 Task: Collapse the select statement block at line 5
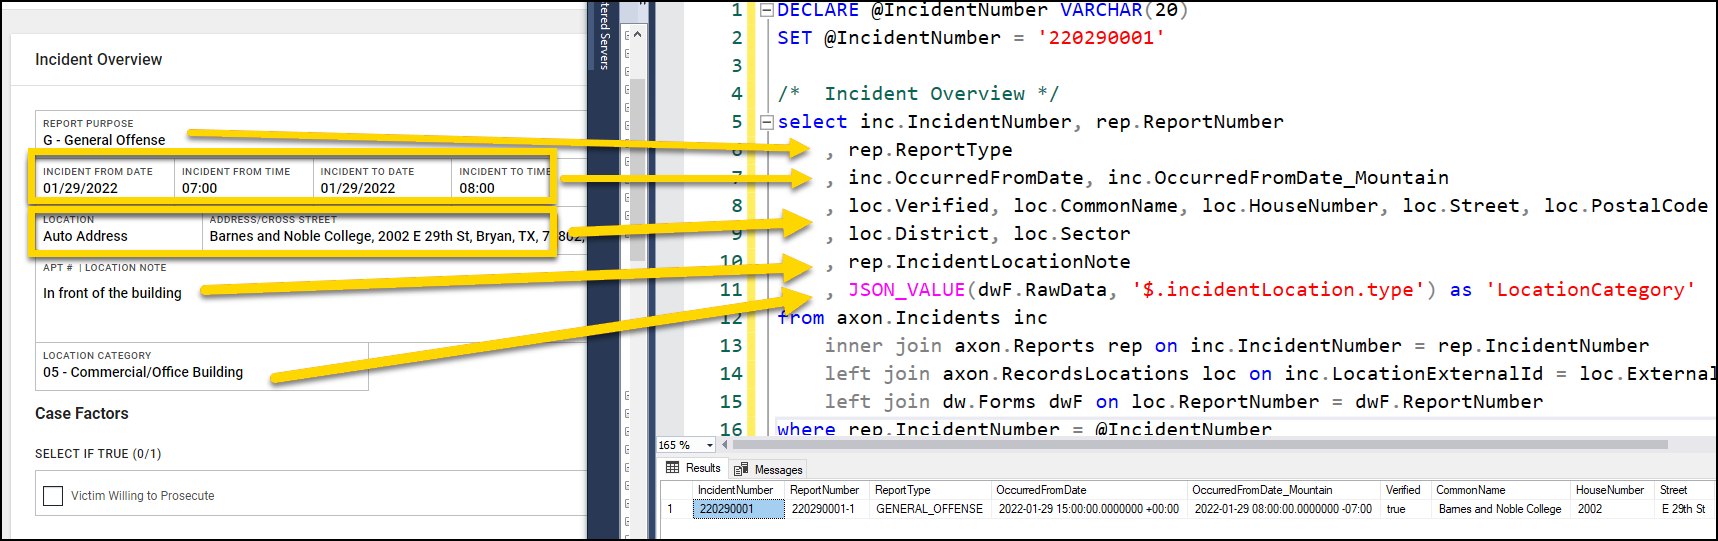pyautogui.click(x=767, y=122)
